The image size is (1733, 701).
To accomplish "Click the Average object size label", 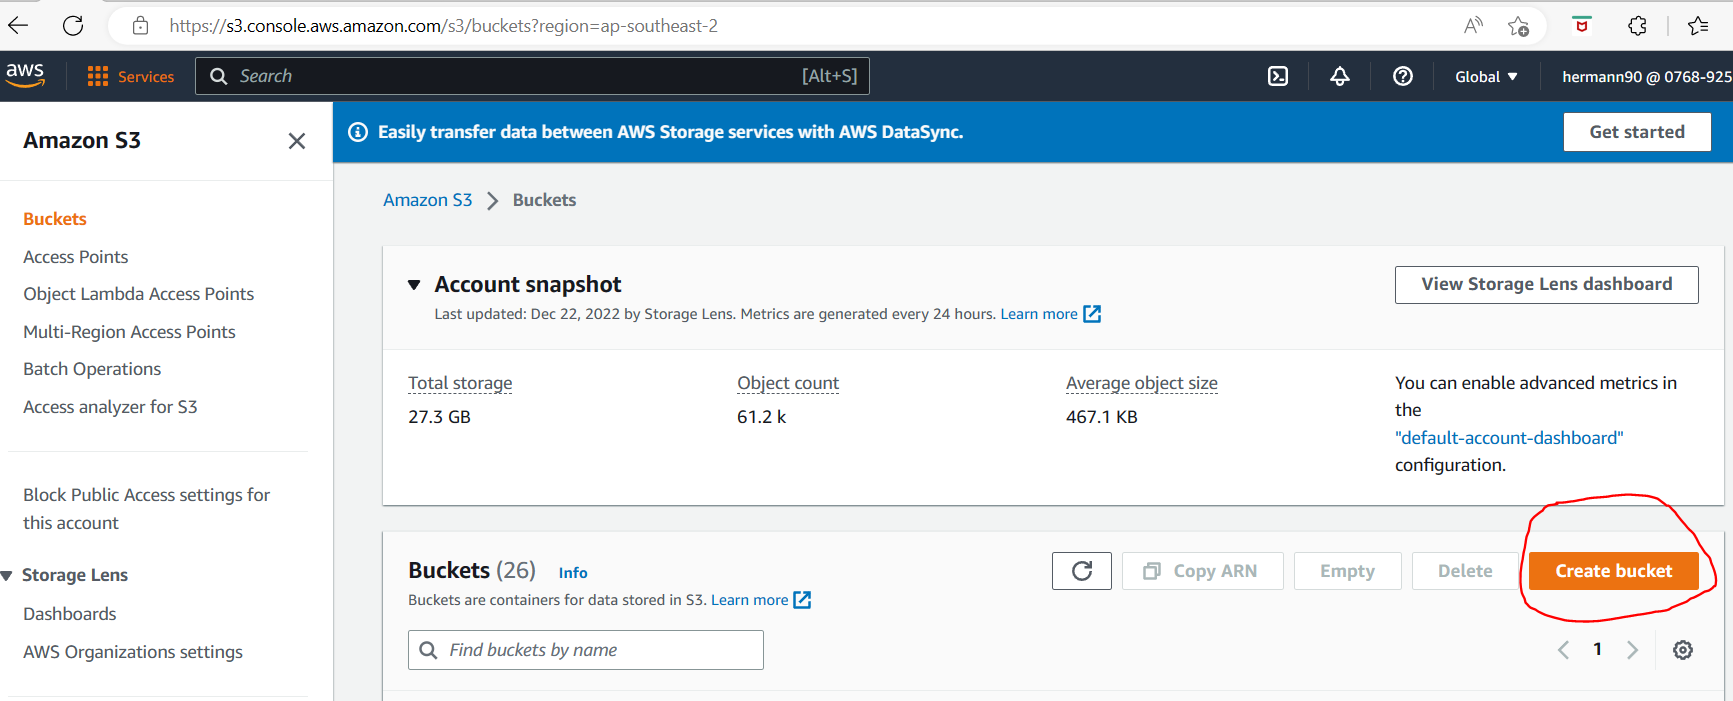I will pyautogui.click(x=1142, y=383).
